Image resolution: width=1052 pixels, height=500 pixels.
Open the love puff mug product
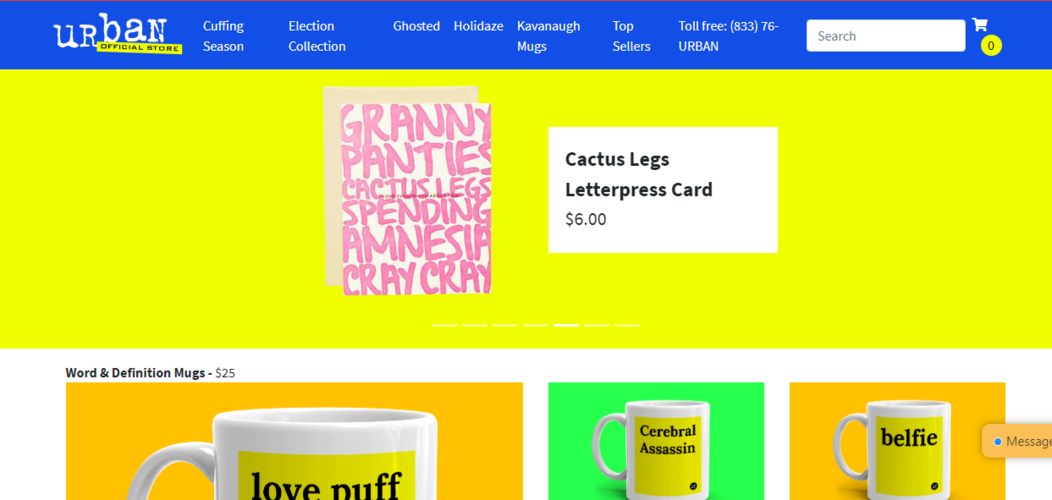point(294,441)
